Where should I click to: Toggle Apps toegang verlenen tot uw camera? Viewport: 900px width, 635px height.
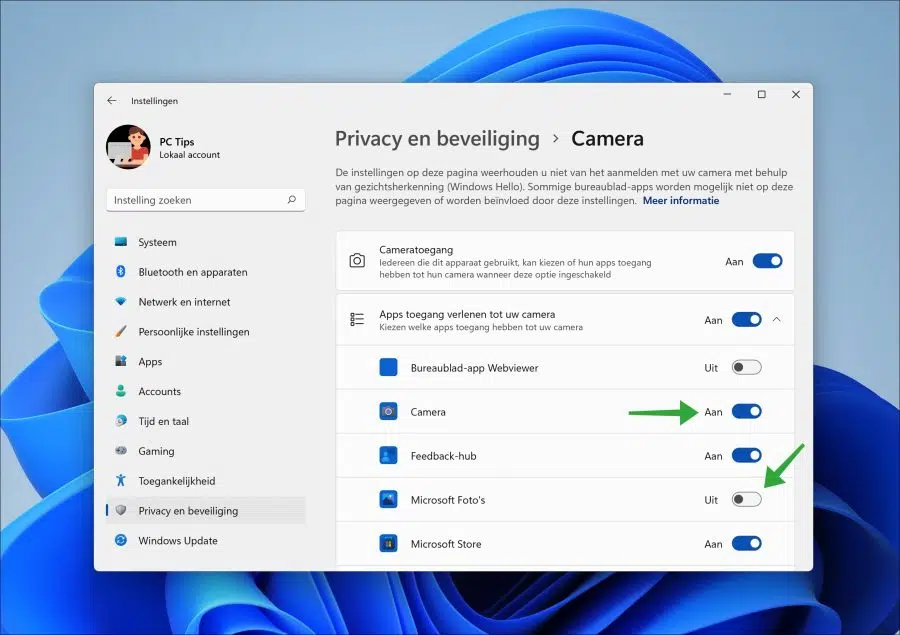point(747,320)
